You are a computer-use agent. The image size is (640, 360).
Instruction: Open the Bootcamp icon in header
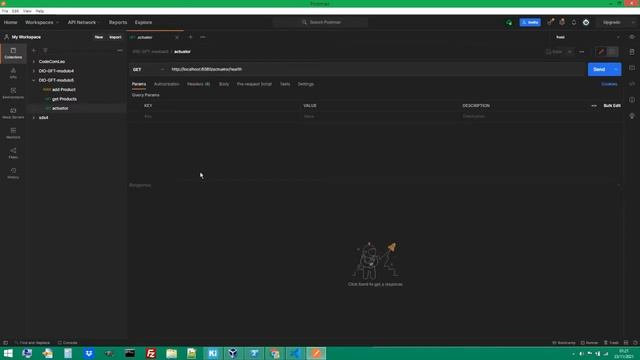tap(562, 22)
